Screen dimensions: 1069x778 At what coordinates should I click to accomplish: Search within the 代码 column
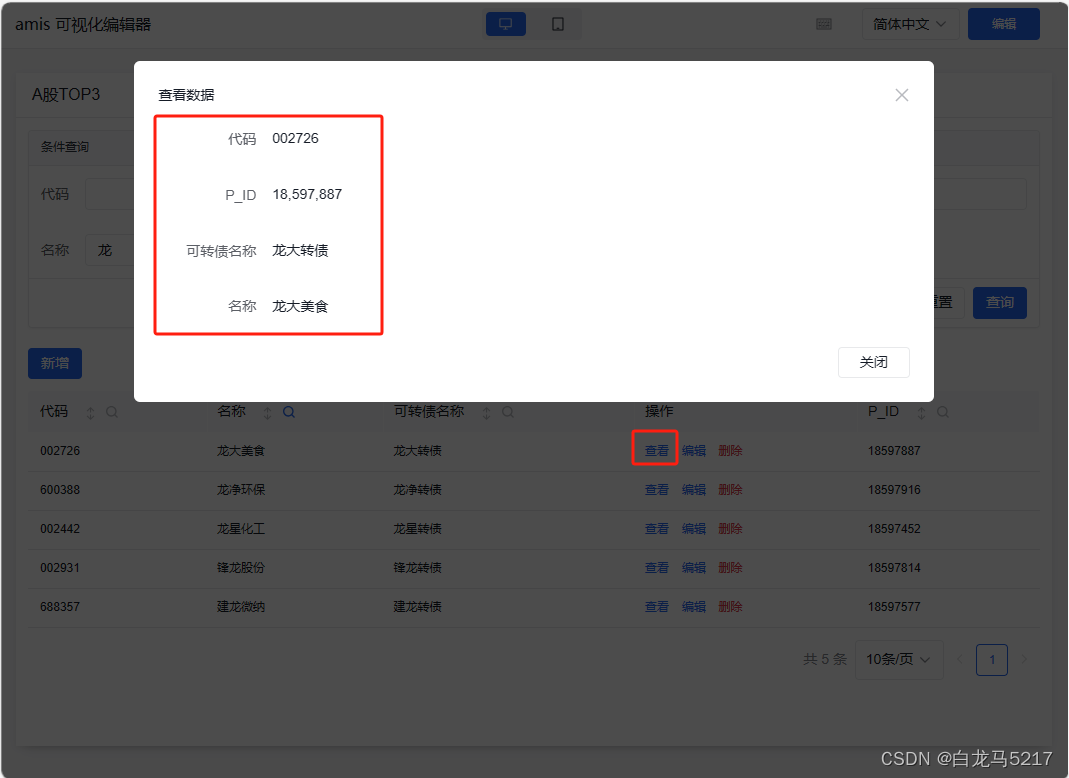[112, 412]
